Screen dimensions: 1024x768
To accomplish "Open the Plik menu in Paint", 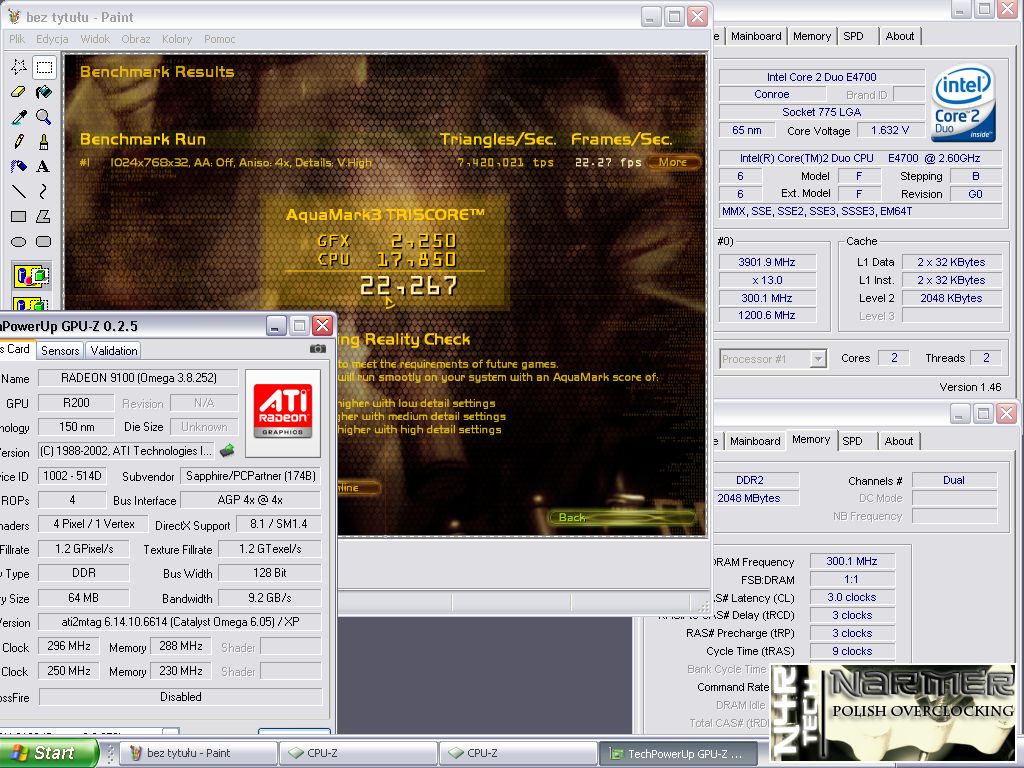I will coord(17,39).
